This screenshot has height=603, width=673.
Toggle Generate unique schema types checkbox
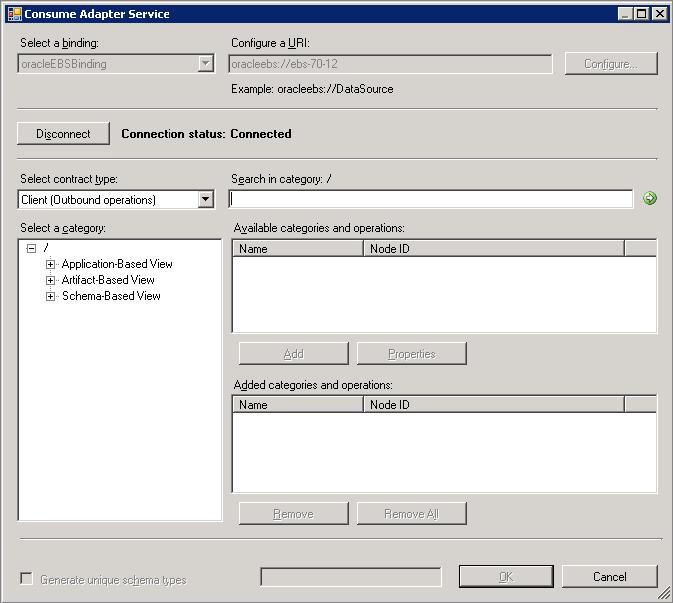27,579
